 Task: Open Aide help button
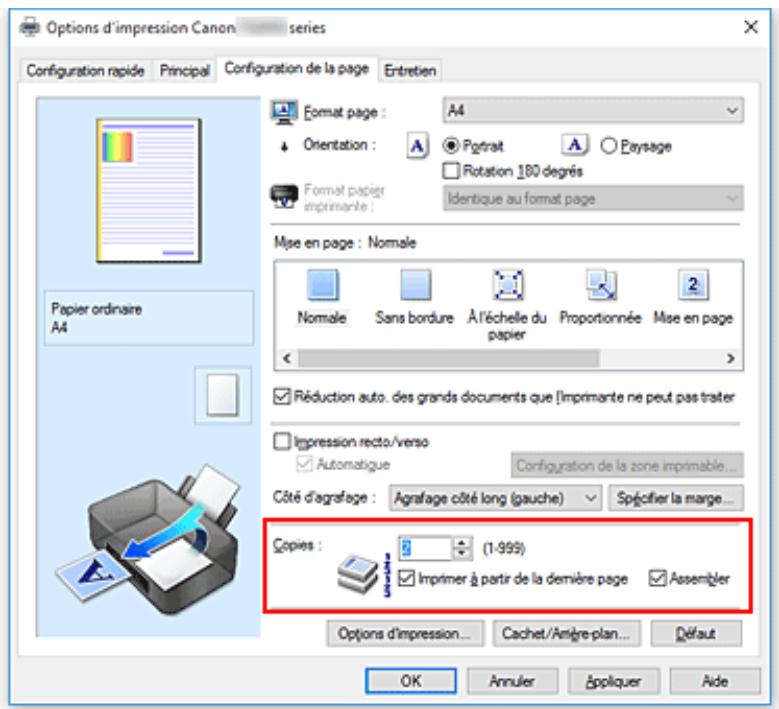(715, 681)
